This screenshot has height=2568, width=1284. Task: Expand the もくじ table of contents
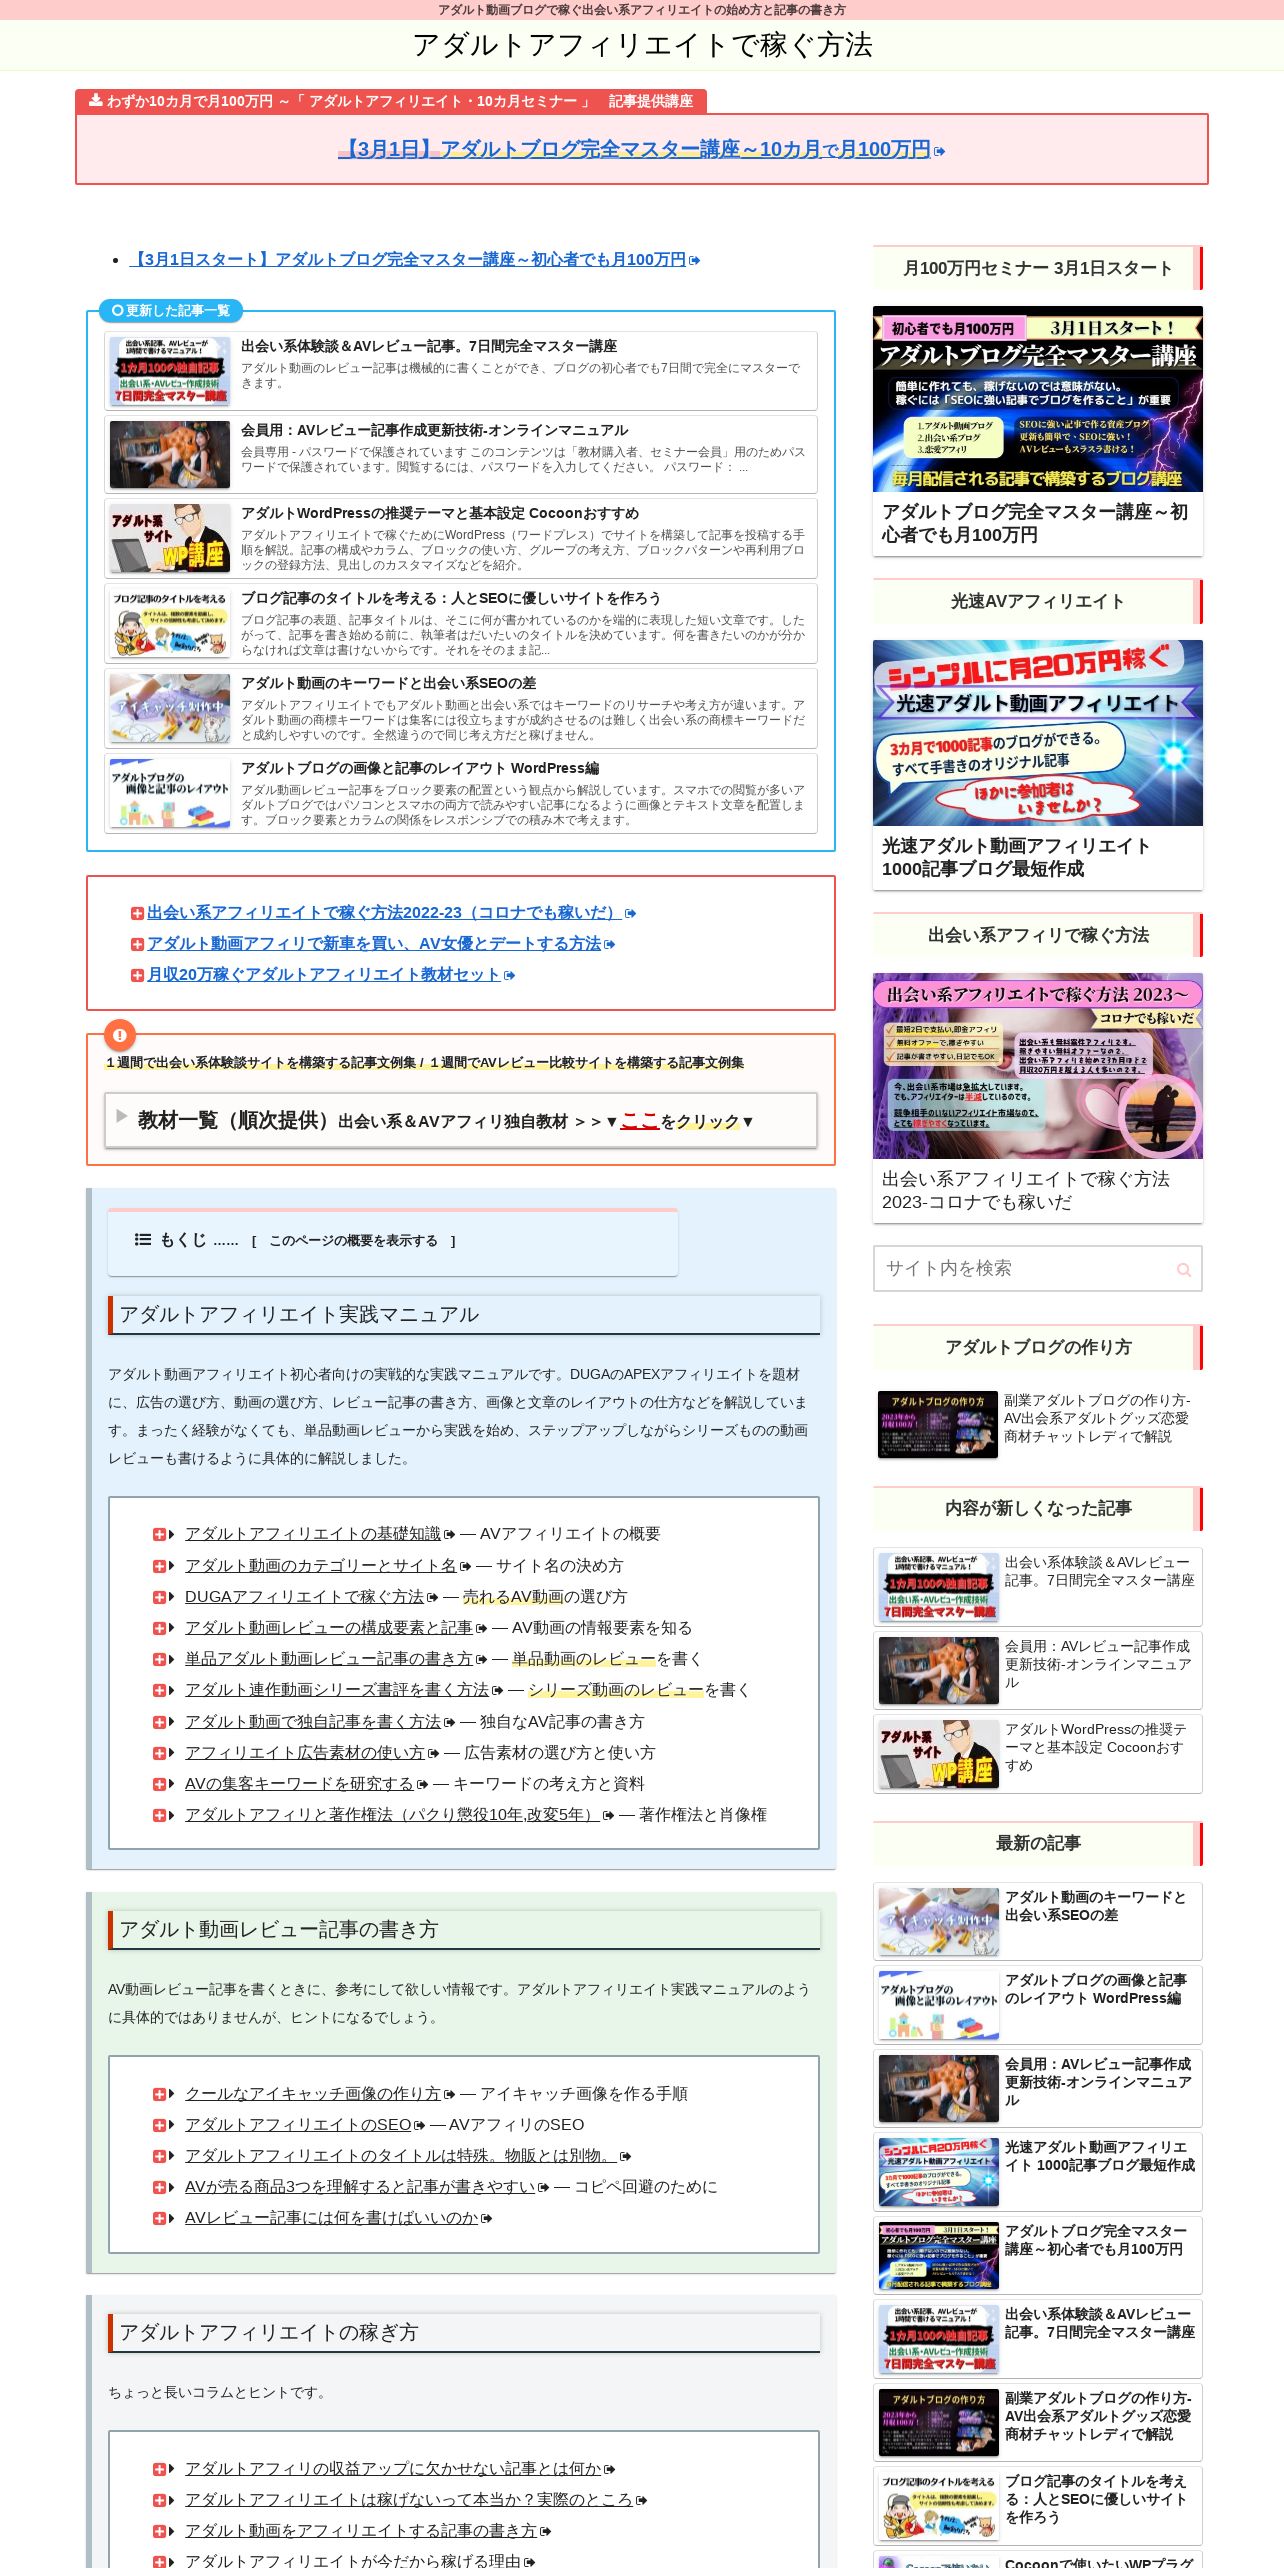(x=353, y=1240)
